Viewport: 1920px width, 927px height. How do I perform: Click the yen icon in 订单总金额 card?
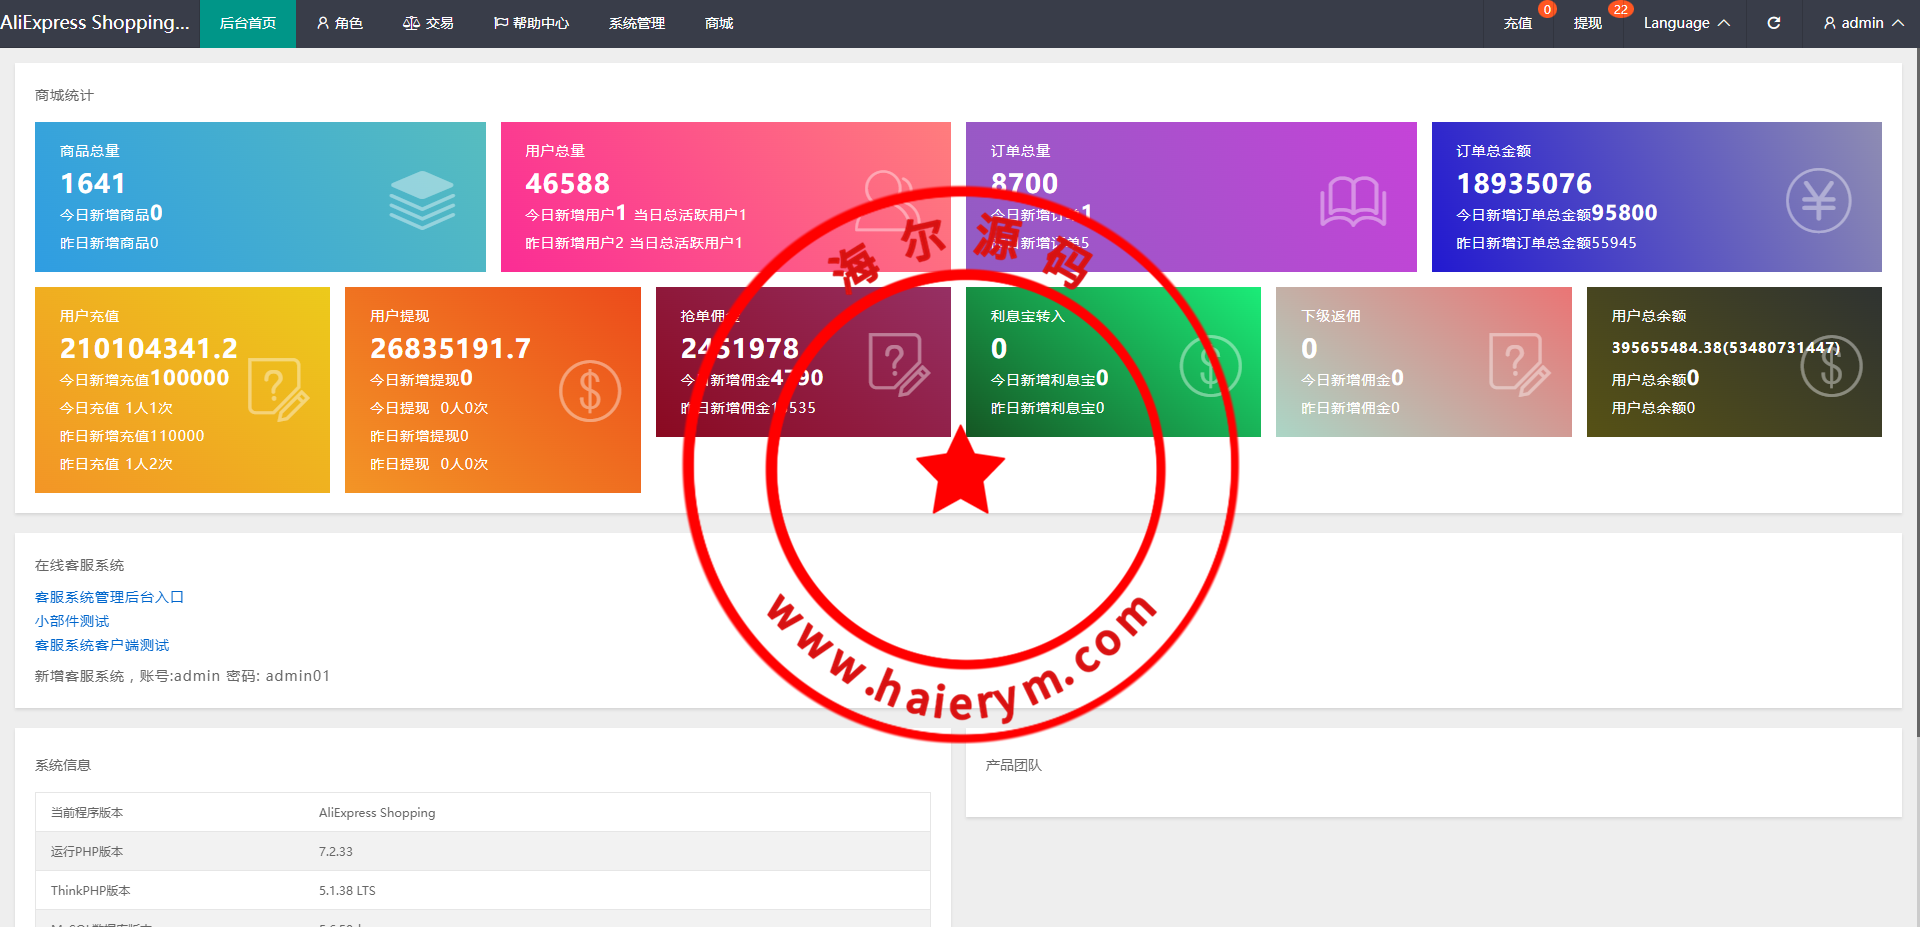coord(1817,201)
